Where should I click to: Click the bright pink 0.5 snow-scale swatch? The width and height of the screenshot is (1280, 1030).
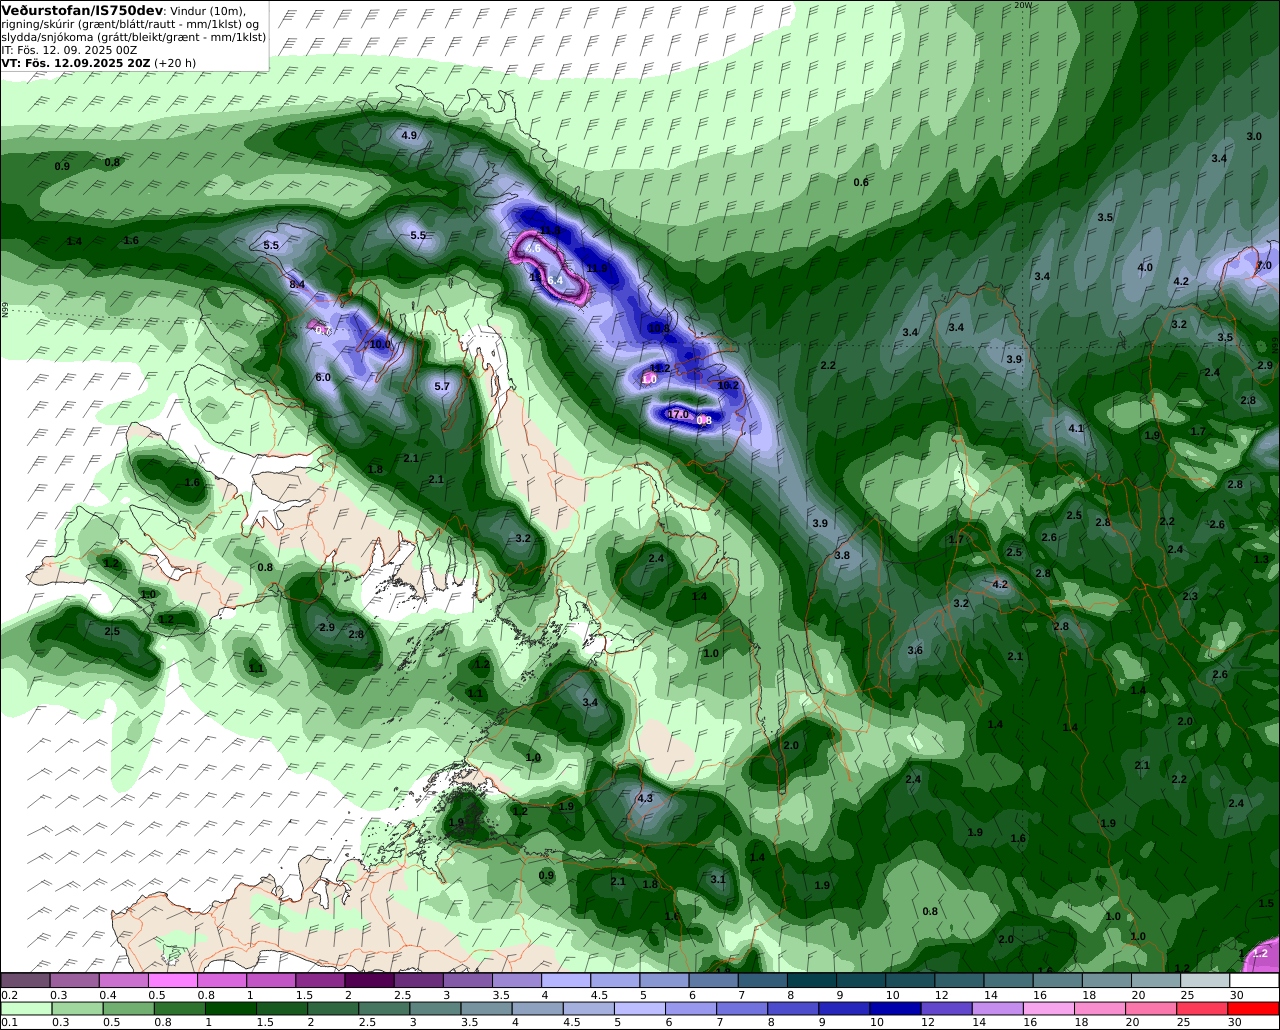click(x=172, y=981)
